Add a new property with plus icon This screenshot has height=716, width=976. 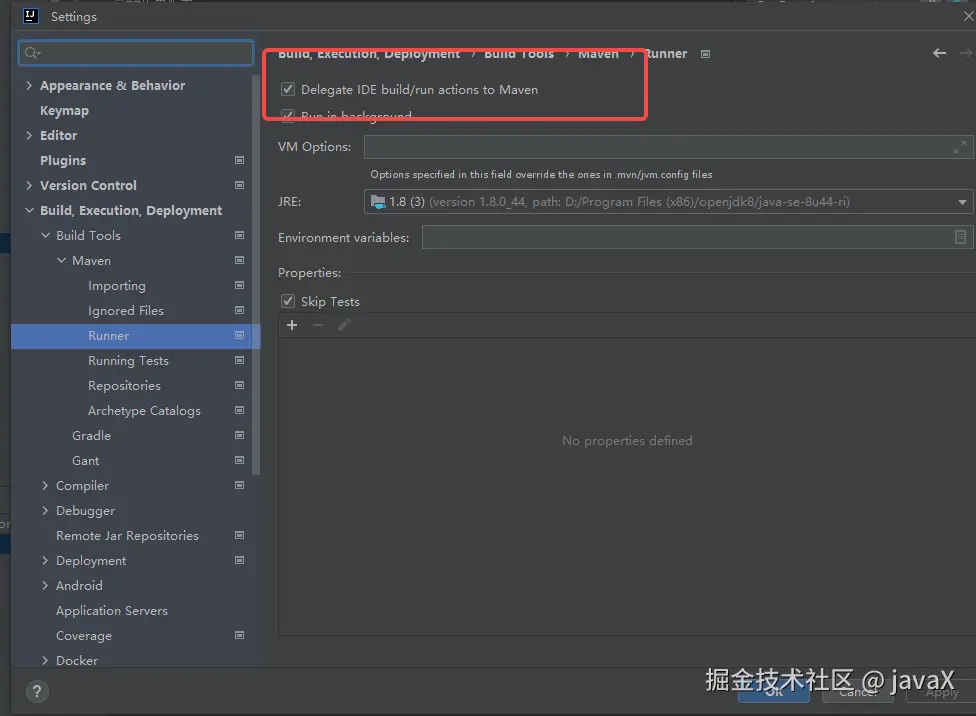(x=292, y=325)
